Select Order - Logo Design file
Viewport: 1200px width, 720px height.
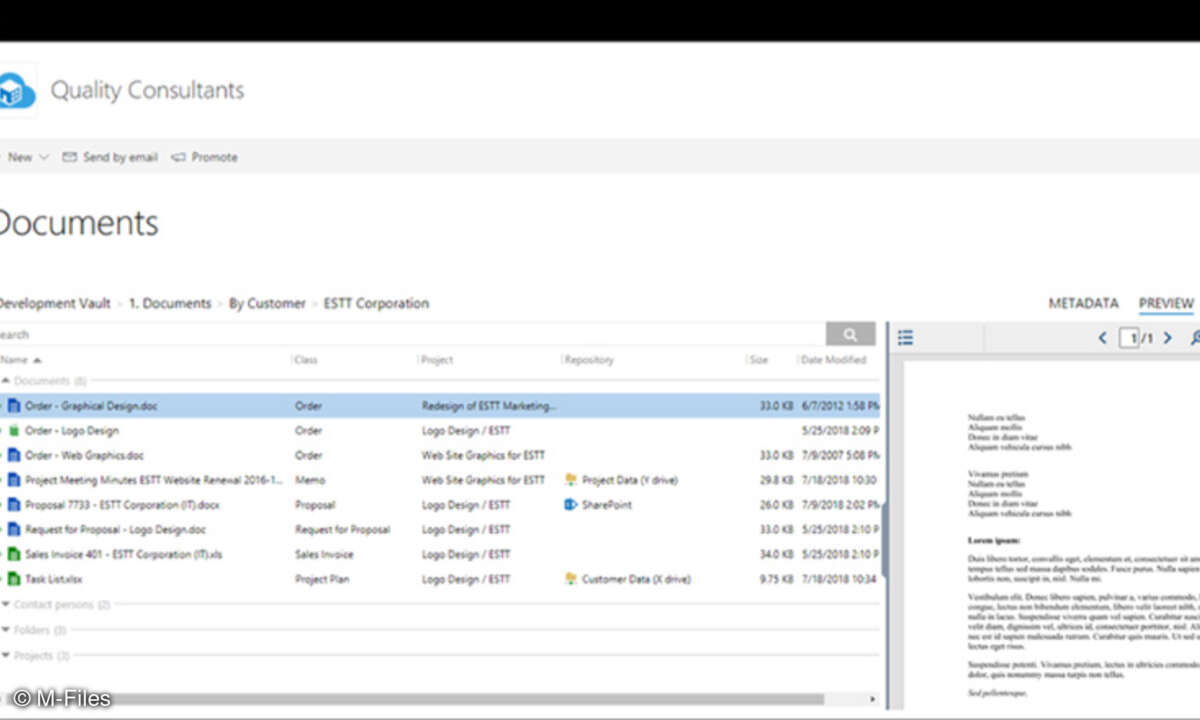coord(71,431)
